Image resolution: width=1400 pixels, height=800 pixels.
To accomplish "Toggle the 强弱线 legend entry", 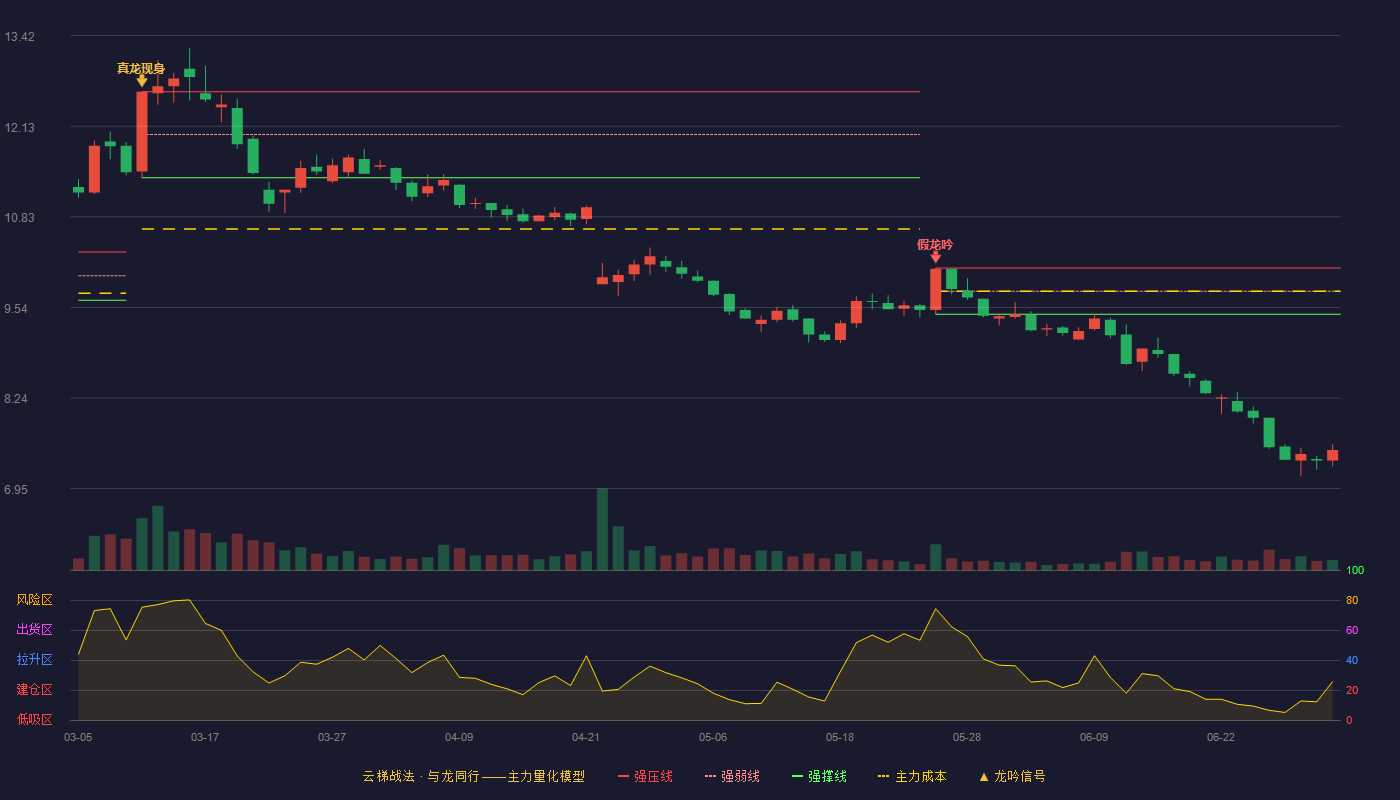I will pos(732,776).
